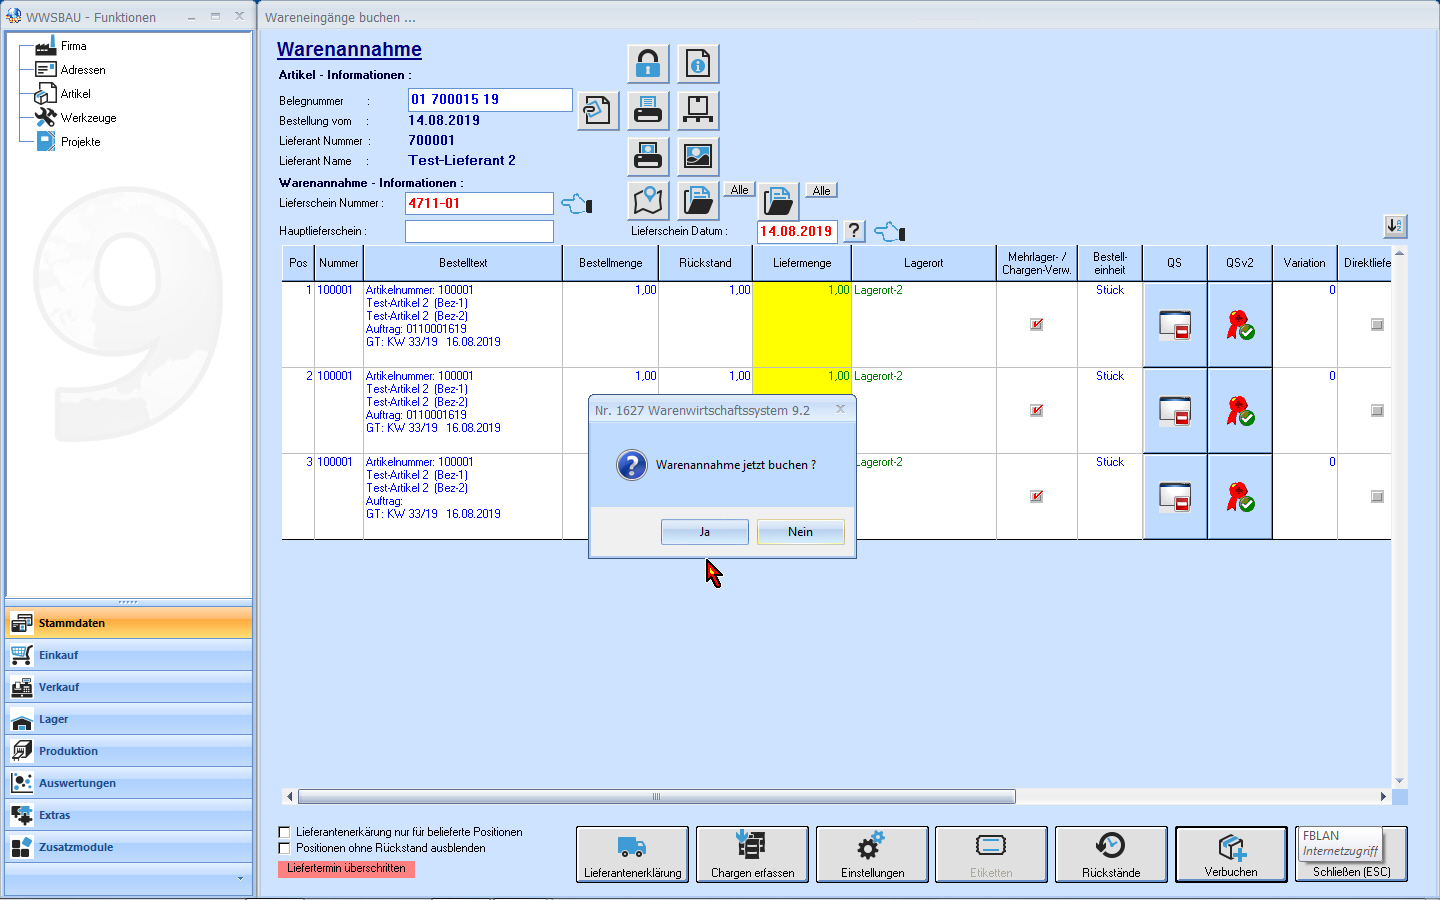Click the question mark beside Lieferschein Datum
This screenshot has width=1440, height=900.
pyautogui.click(x=854, y=231)
